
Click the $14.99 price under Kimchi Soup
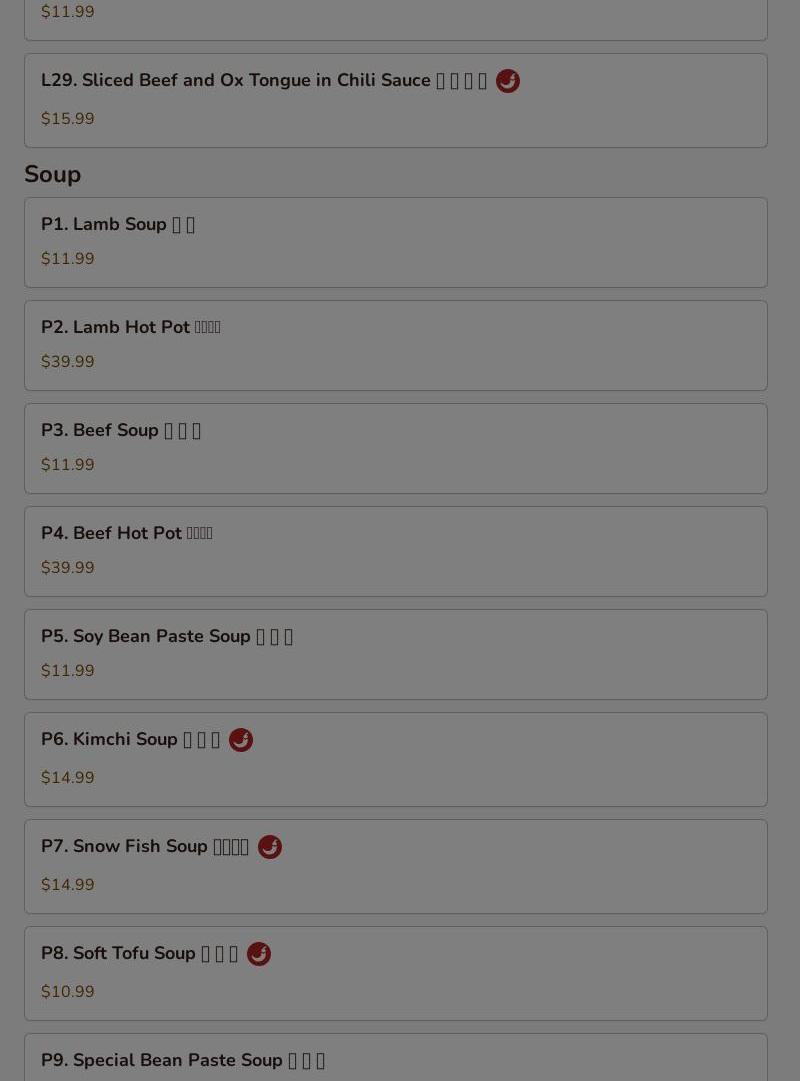[67, 778]
